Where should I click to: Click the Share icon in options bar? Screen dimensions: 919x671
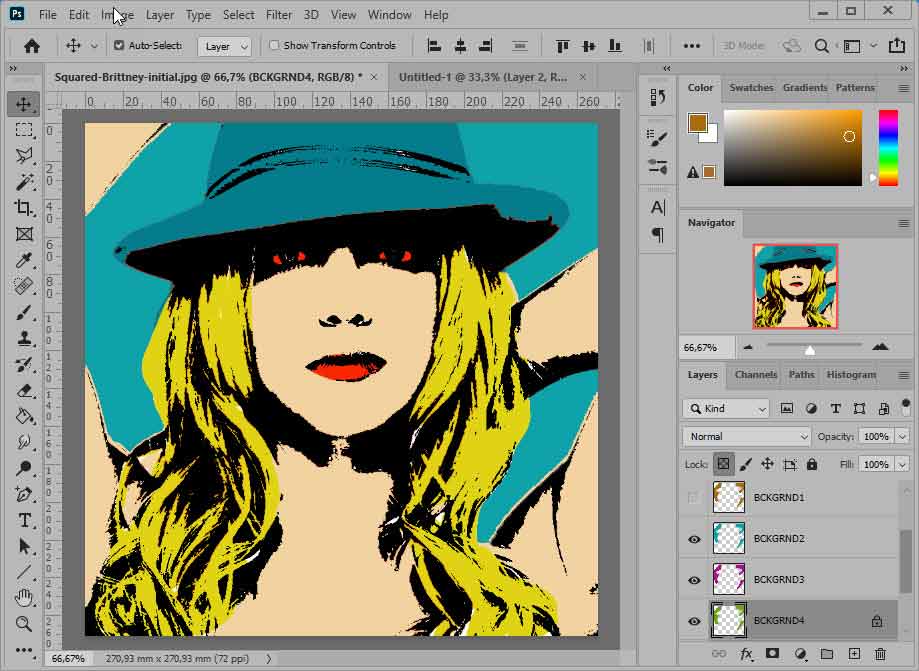point(897,46)
